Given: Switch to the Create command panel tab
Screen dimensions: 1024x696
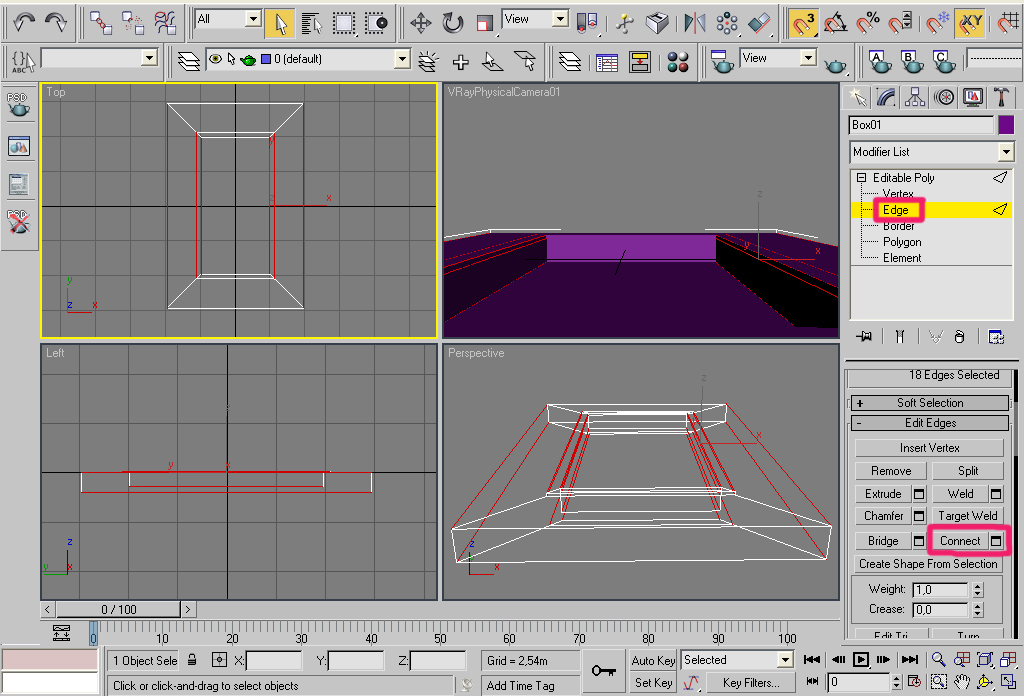Looking at the screenshot, I should 857,97.
